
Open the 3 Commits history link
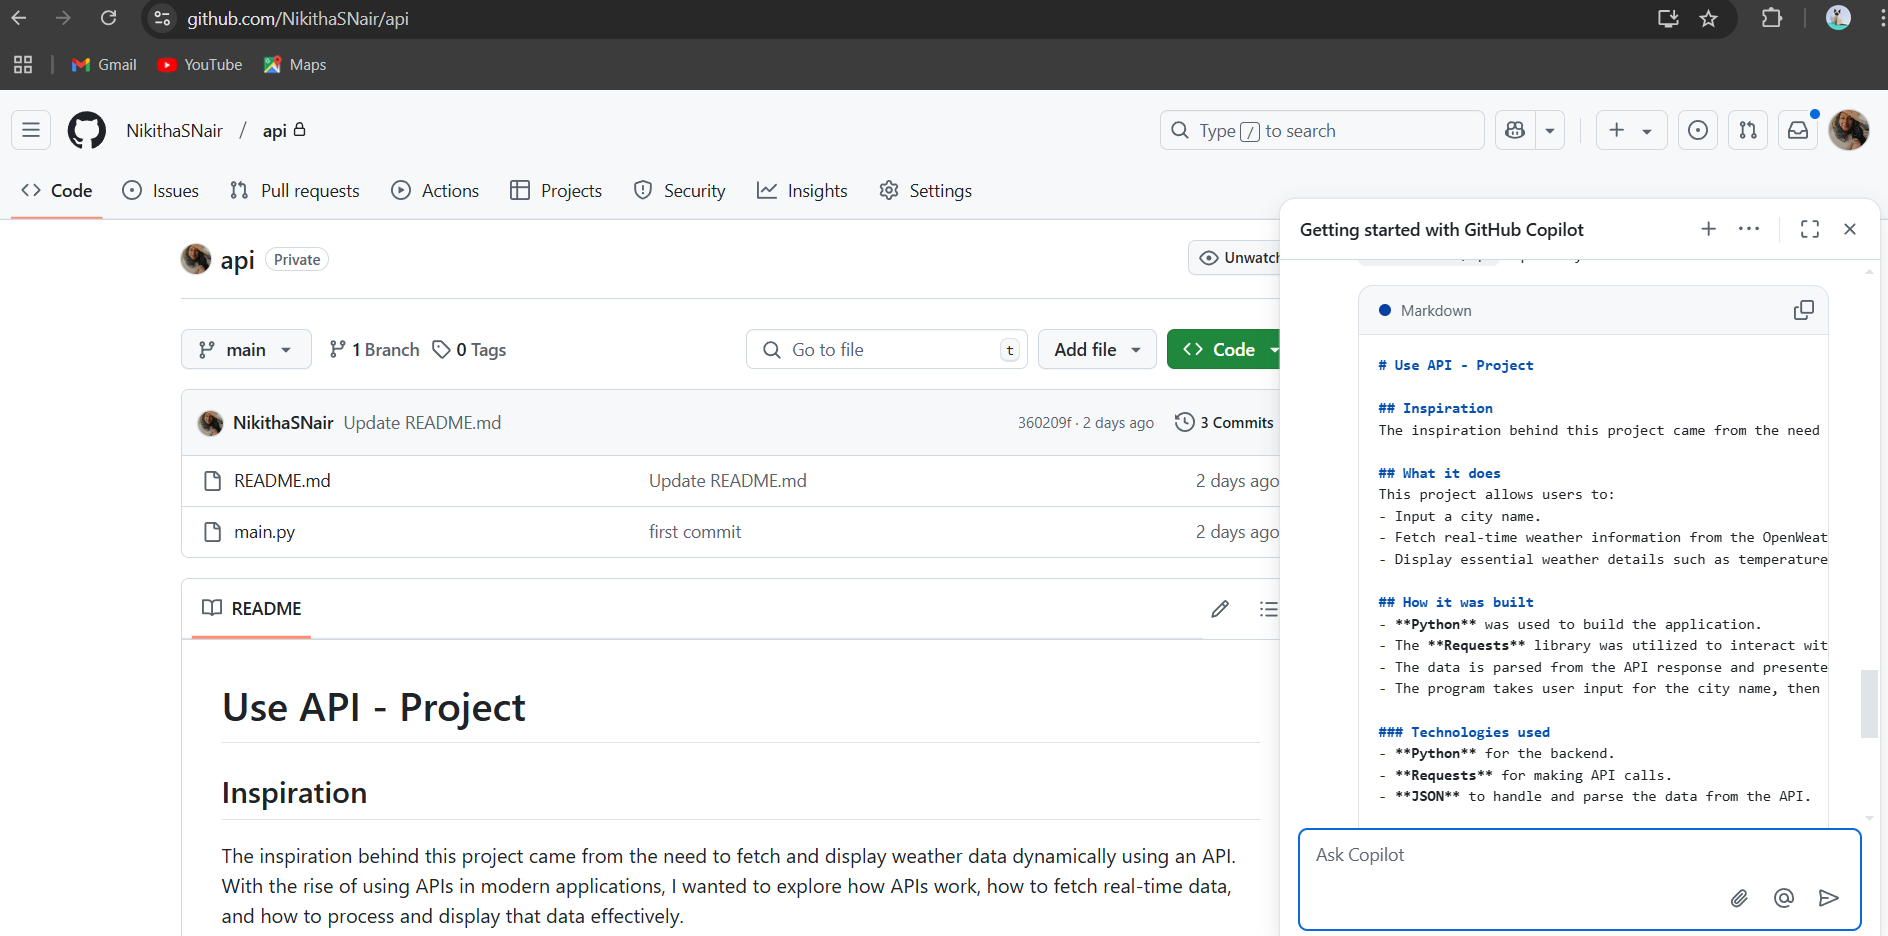[1224, 422]
